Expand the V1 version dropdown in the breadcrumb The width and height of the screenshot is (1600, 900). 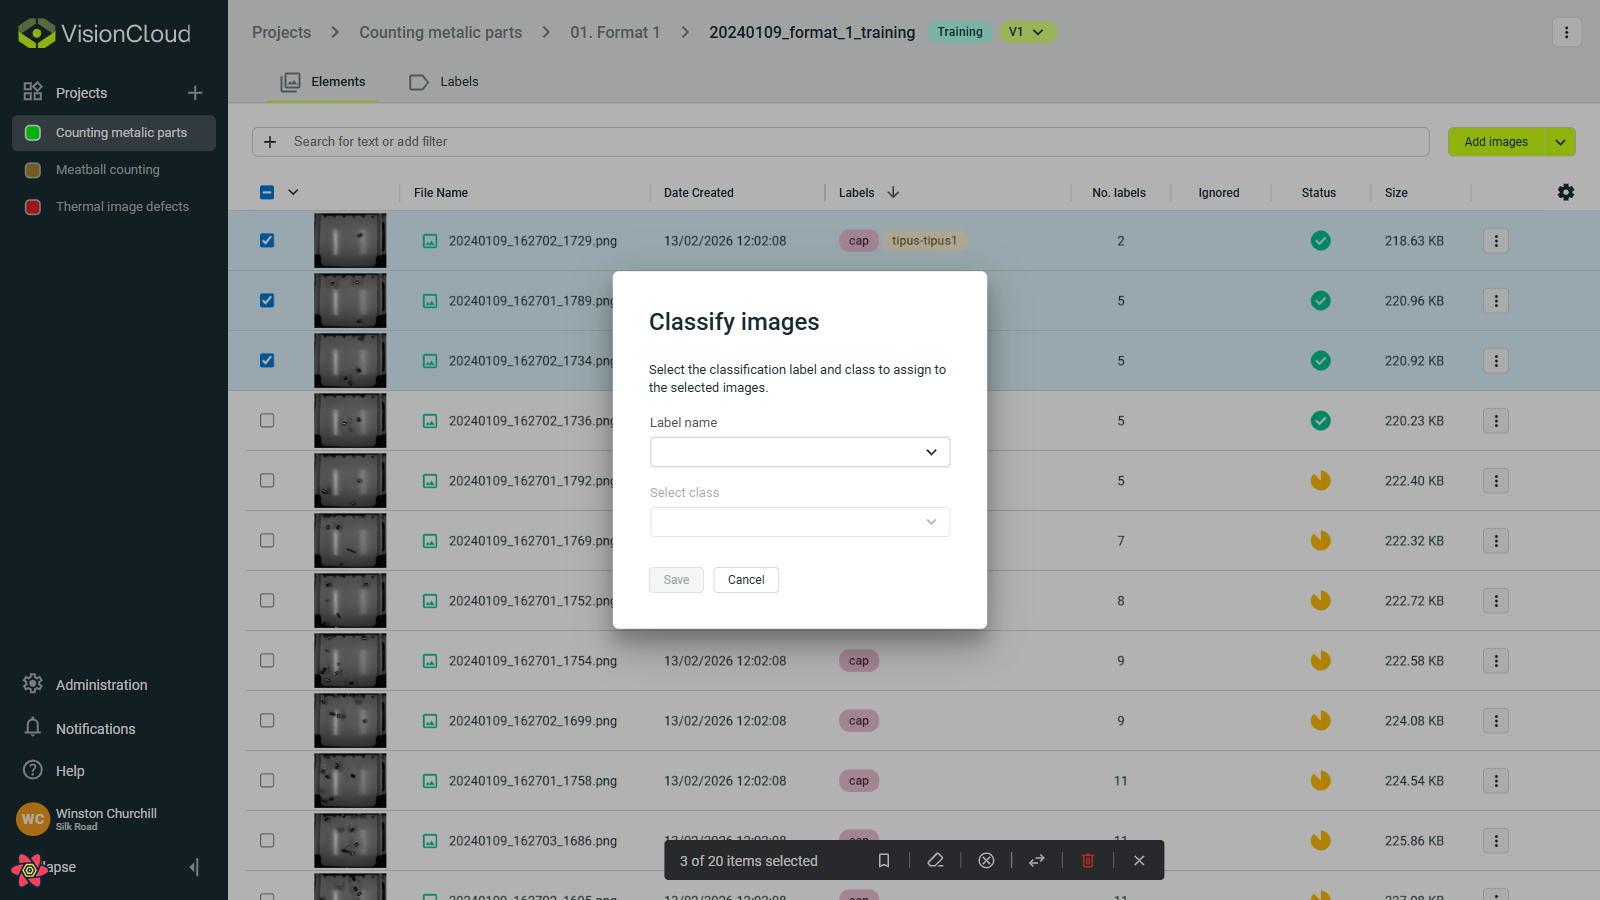pyautogui.click(x=1028, y=32)
